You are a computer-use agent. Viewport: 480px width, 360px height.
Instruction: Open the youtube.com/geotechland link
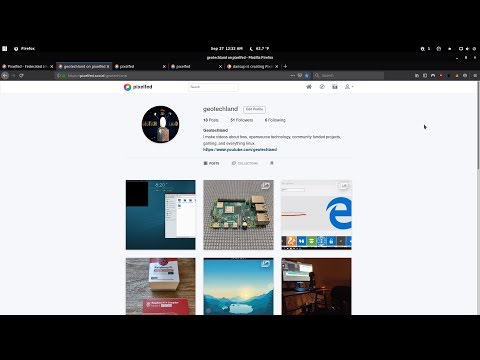pyautogui.click(x=240, y=150)
